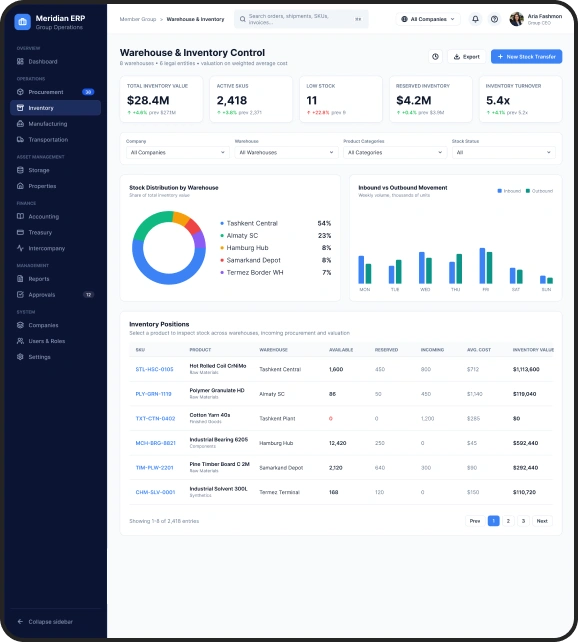Image resolution: width=578 pixels, height=642 pixels.
Task: Click the search orders input field
Action: pyautogui.click(x=301, y=19)
